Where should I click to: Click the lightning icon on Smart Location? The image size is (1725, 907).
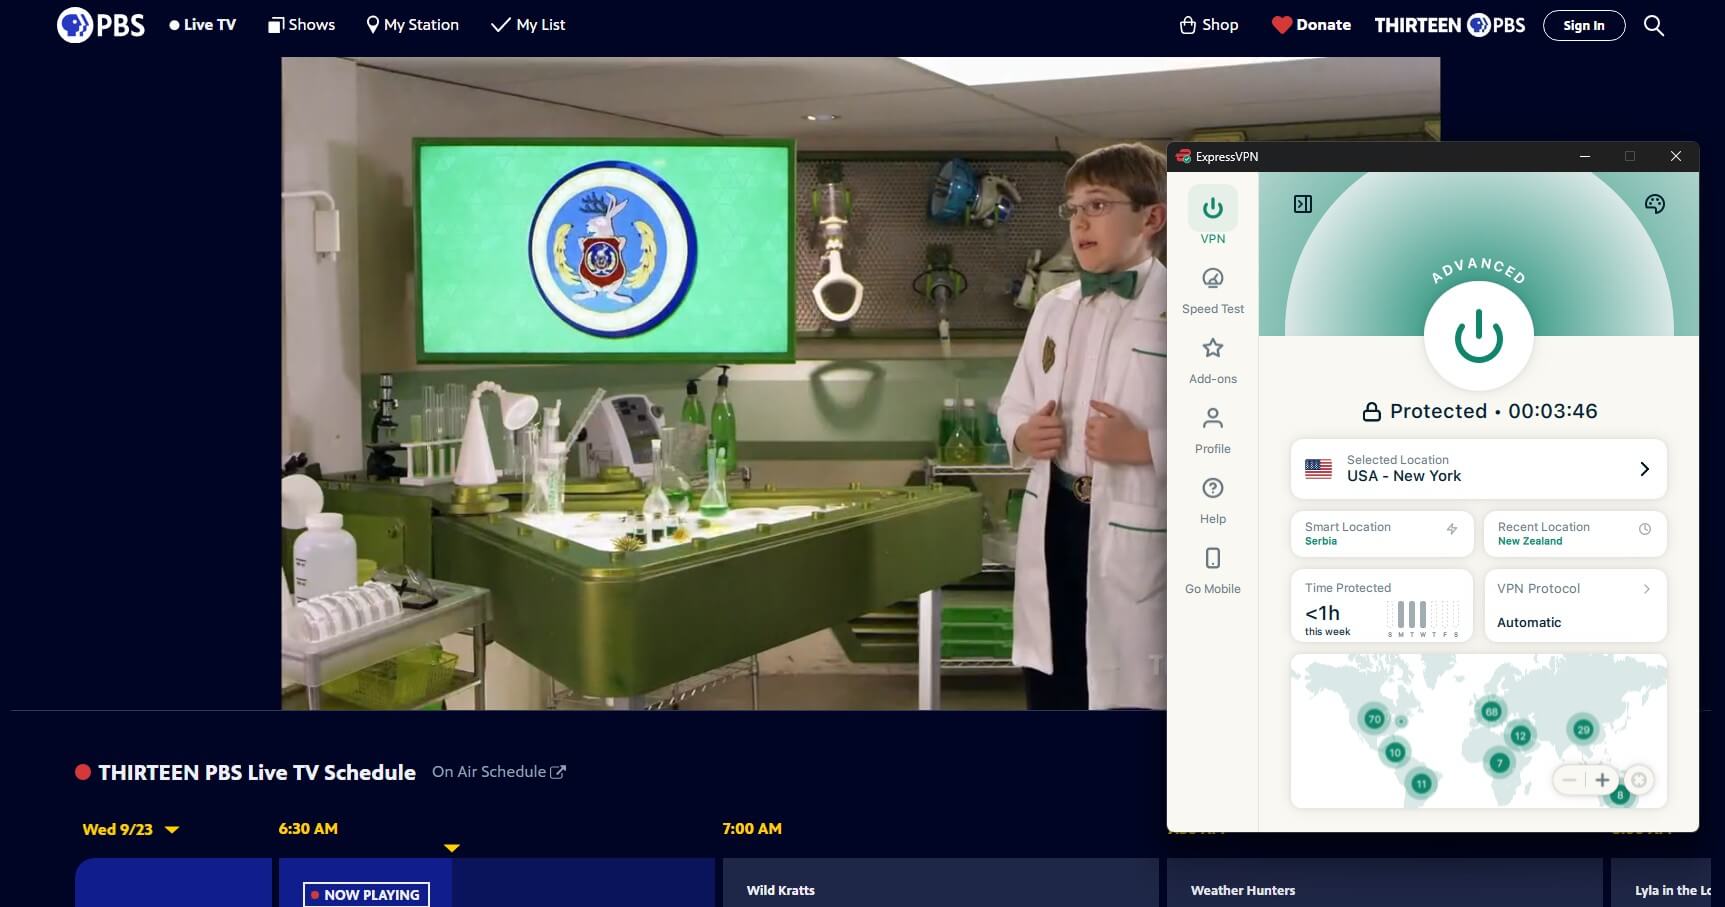pos(1452,529)
